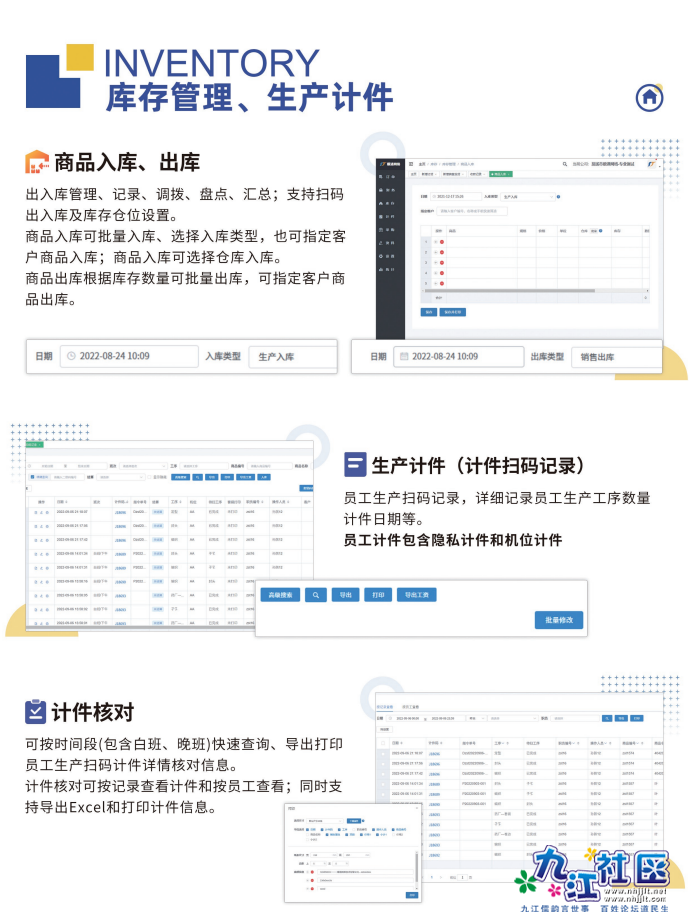This screenshot has width=689, height=914.
Task: Click the 批量修改 button
Action: (559, 620)
